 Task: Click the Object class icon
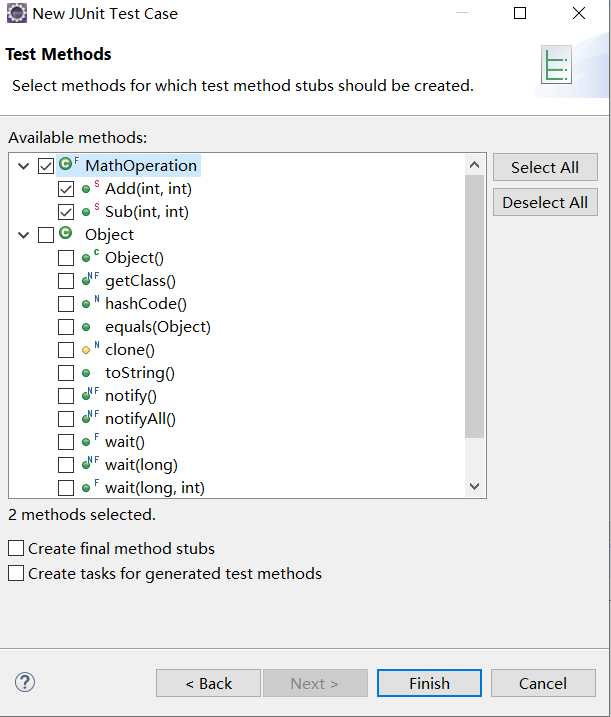coord(66,234)
